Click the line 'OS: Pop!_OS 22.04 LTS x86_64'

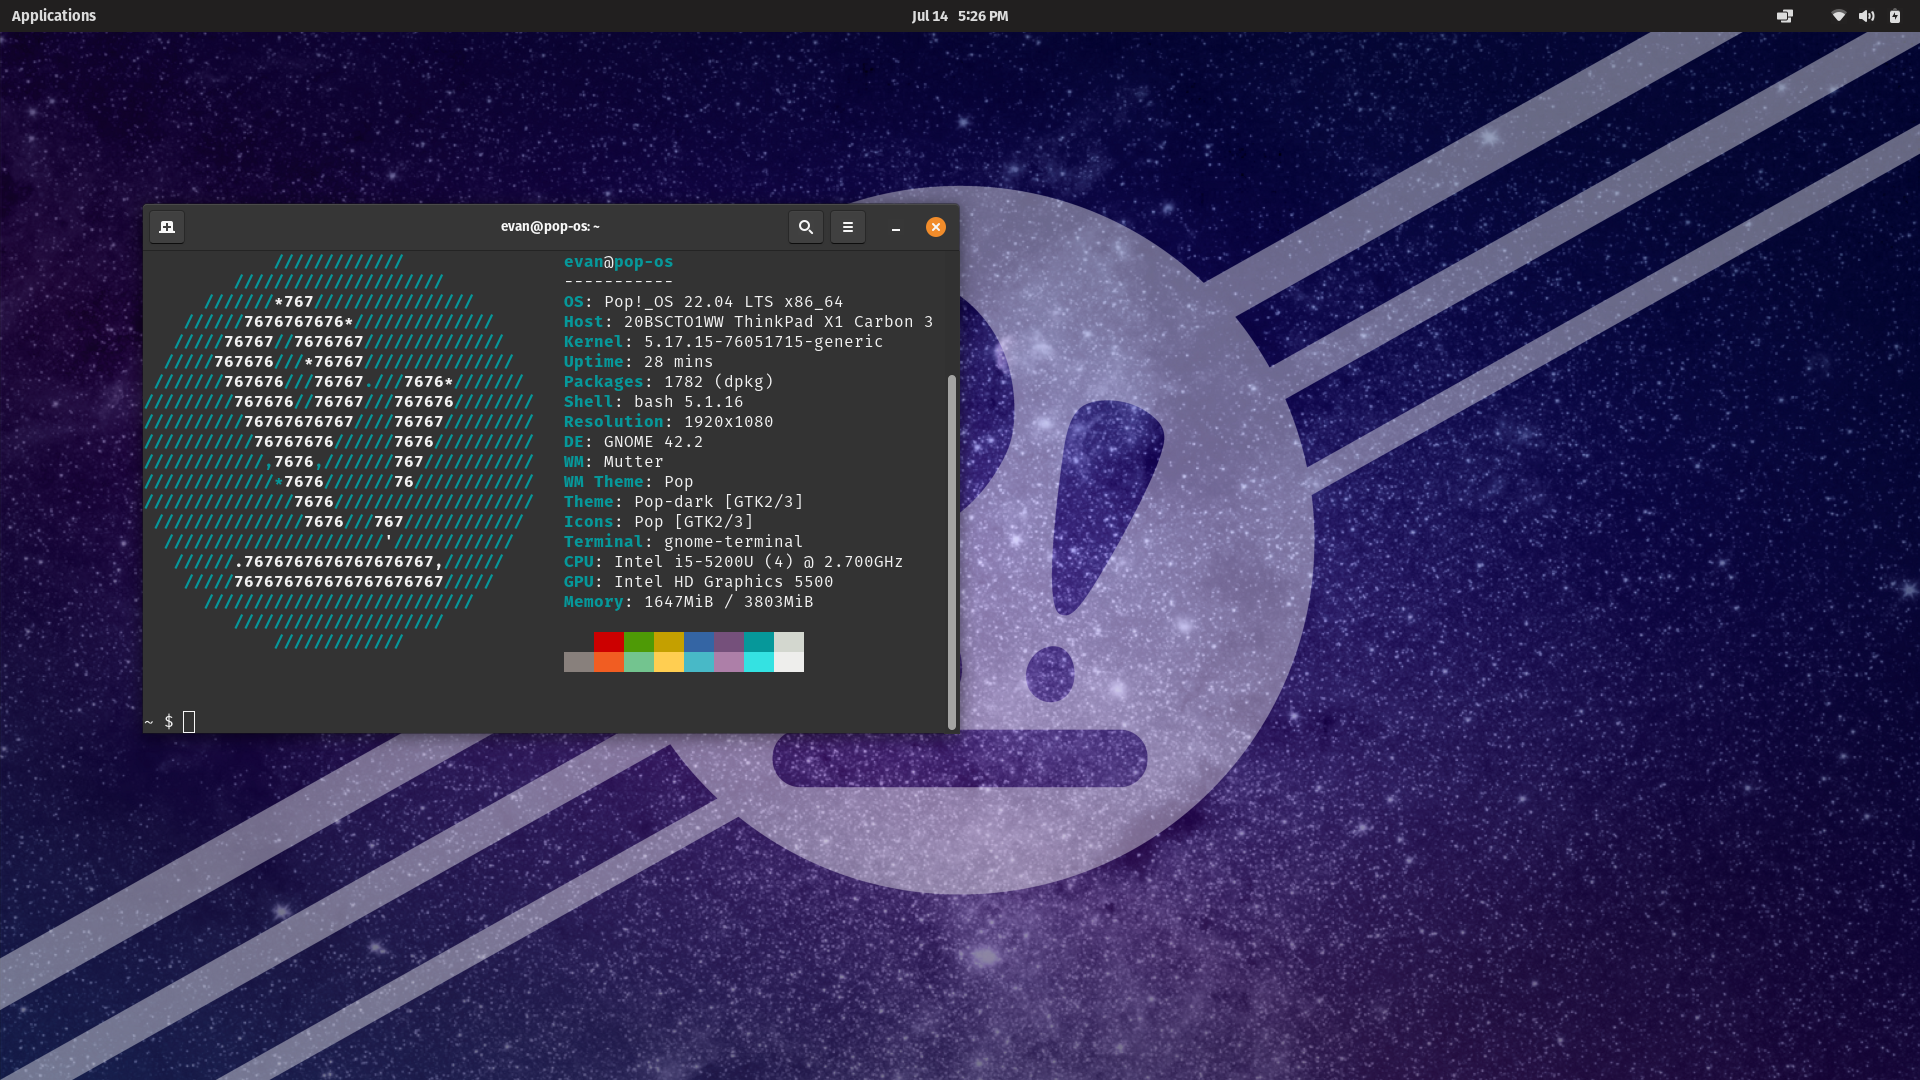(704, 302)
